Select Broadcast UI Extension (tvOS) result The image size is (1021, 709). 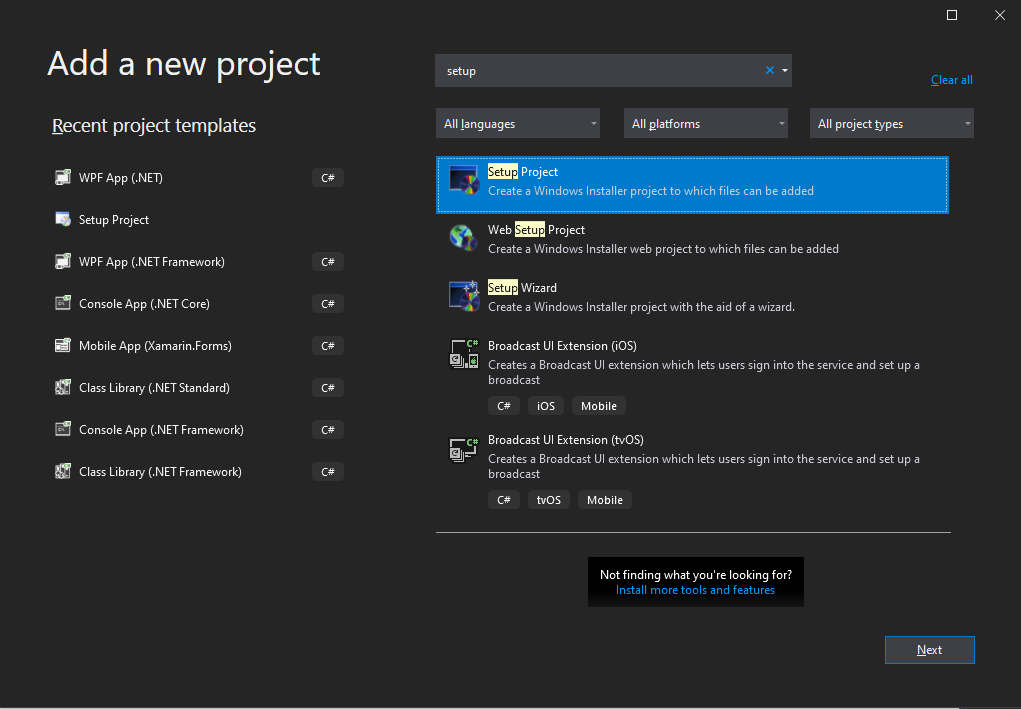point(692,470)
